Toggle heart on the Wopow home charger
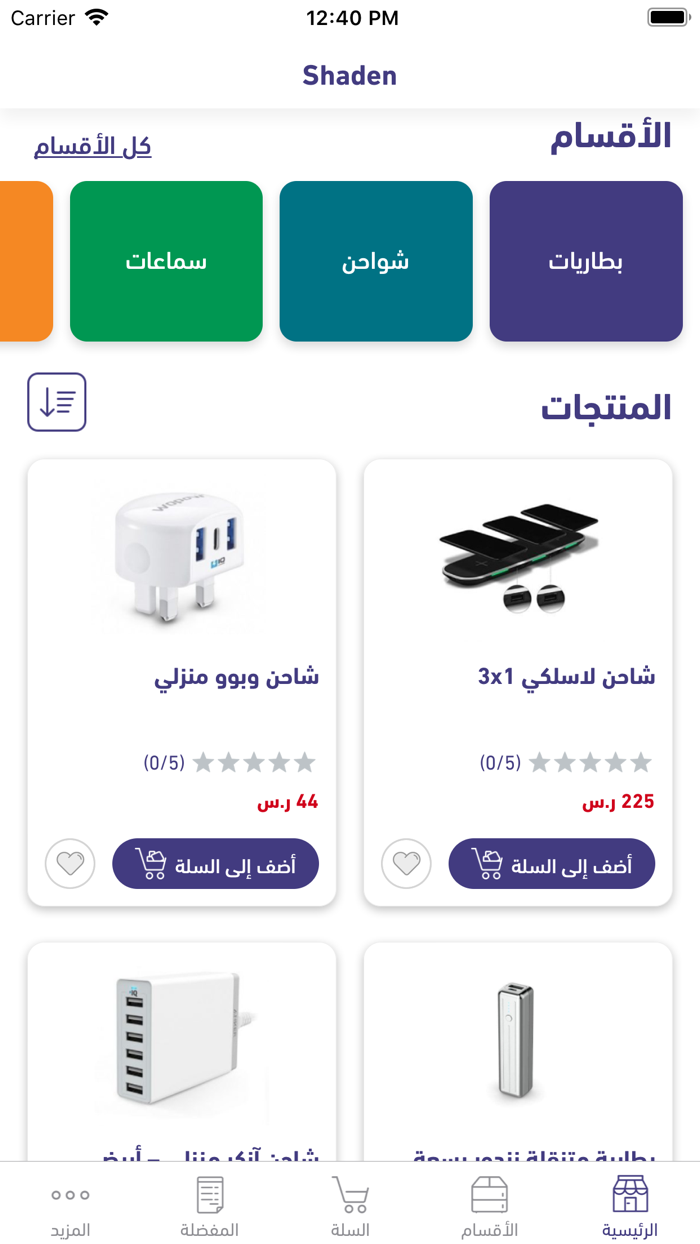Image resolution: width=700 pixels, height=1244 pixels. click(70, 864)
